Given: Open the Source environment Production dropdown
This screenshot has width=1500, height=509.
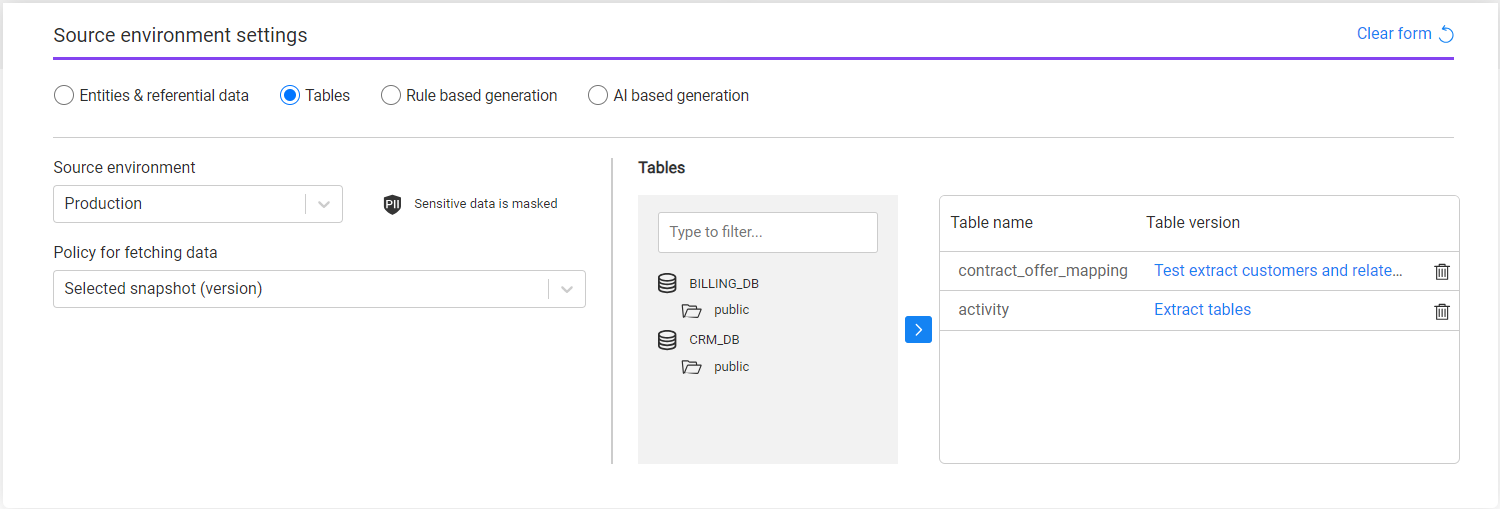Looking at the screenshot, I should click(x=198, y=204).
